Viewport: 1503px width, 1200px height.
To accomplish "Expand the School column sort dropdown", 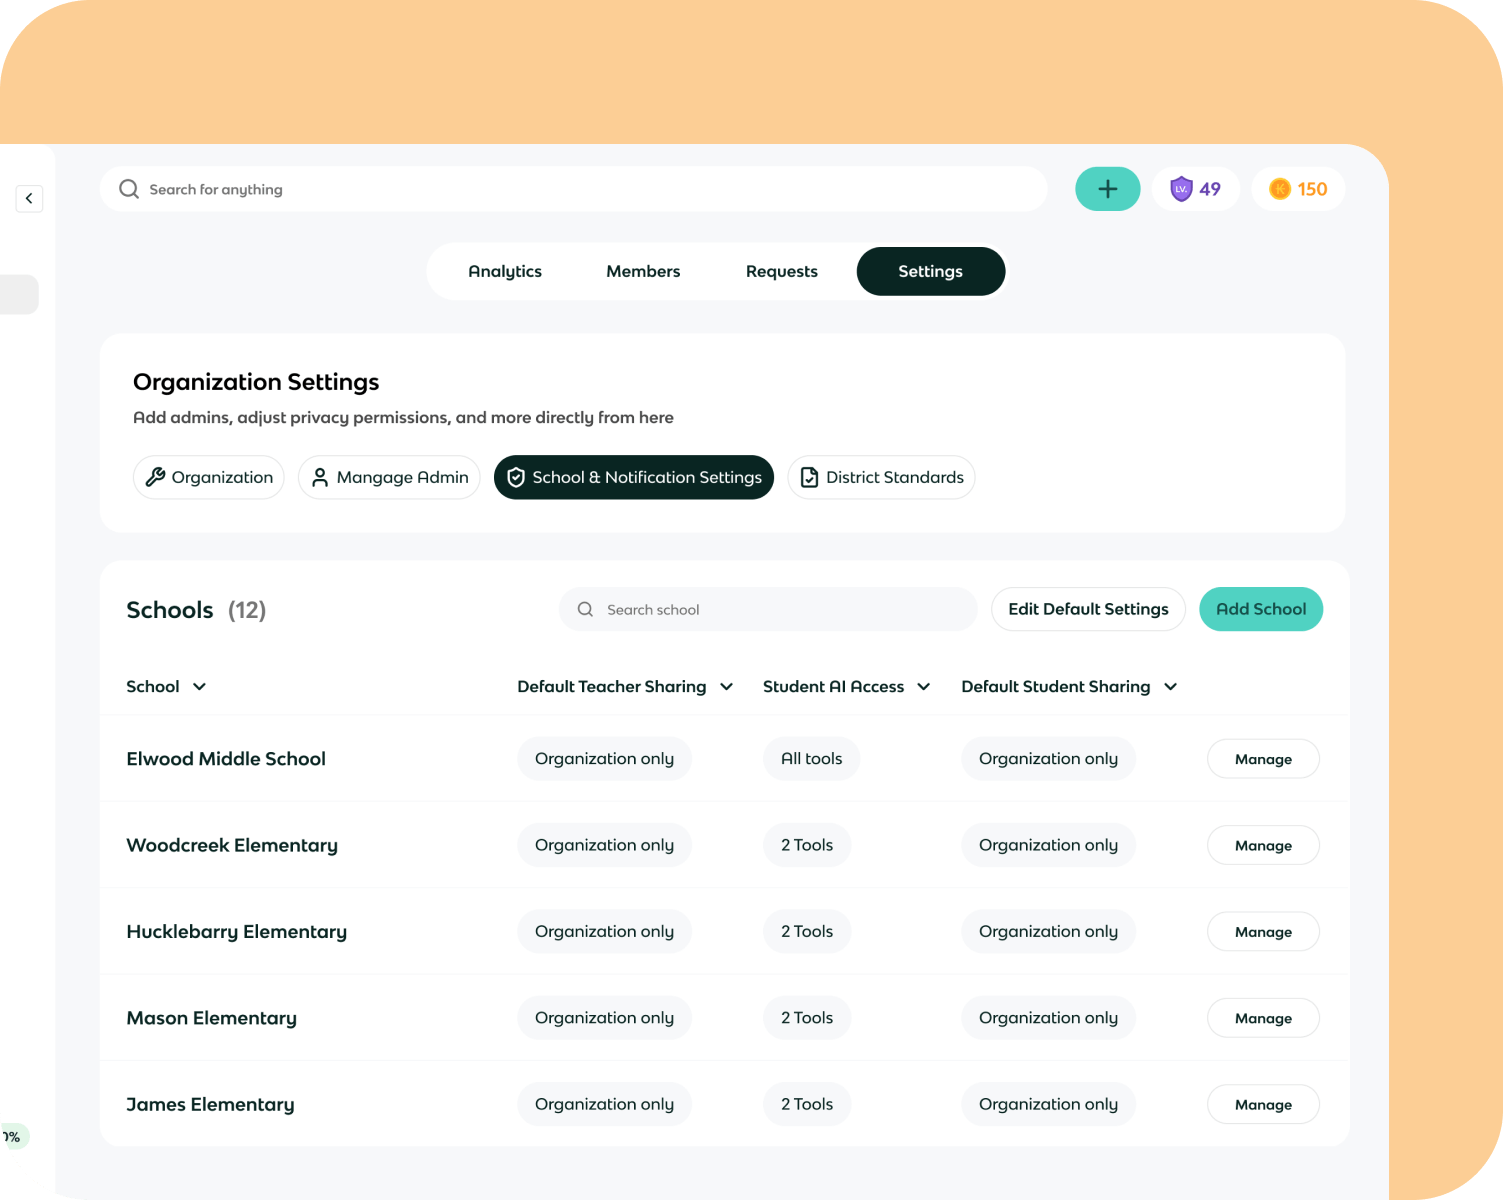I will pyautogui.click(x=199, y=687).
